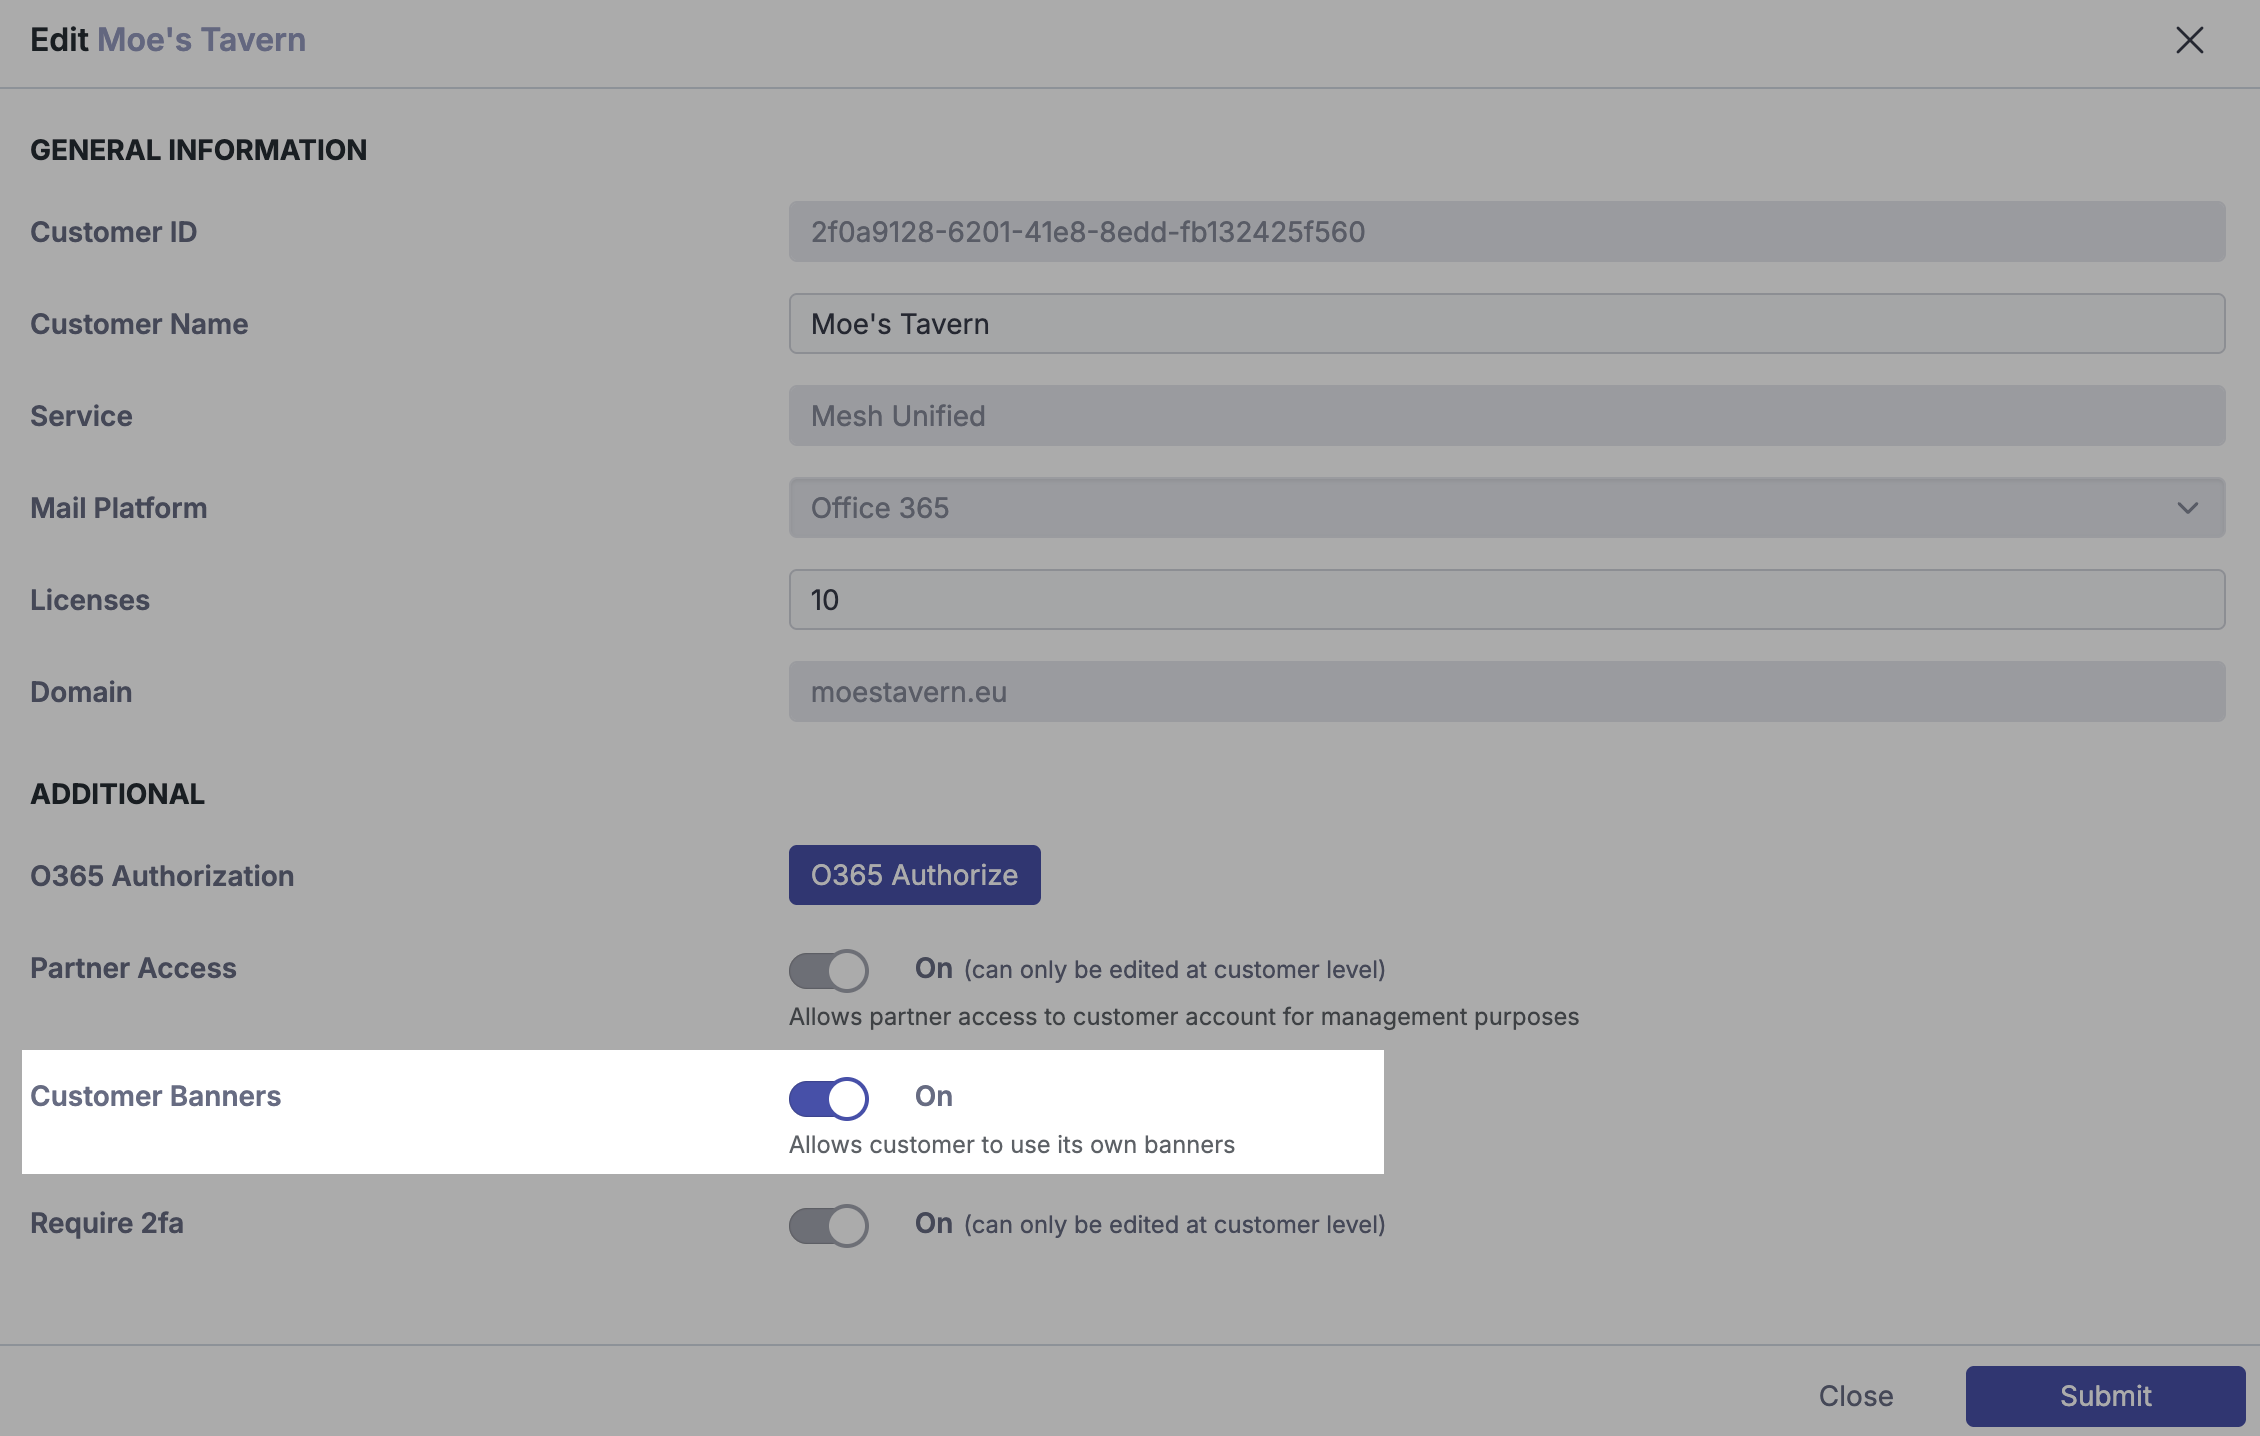Expand the Mail Platform dropdown chevron

pos(2187,508)
